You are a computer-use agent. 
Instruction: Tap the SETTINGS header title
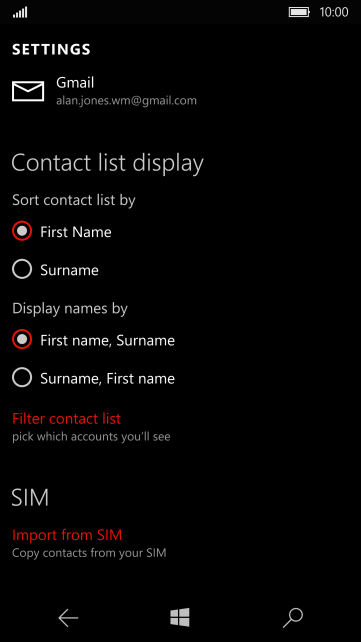(51, 50)
